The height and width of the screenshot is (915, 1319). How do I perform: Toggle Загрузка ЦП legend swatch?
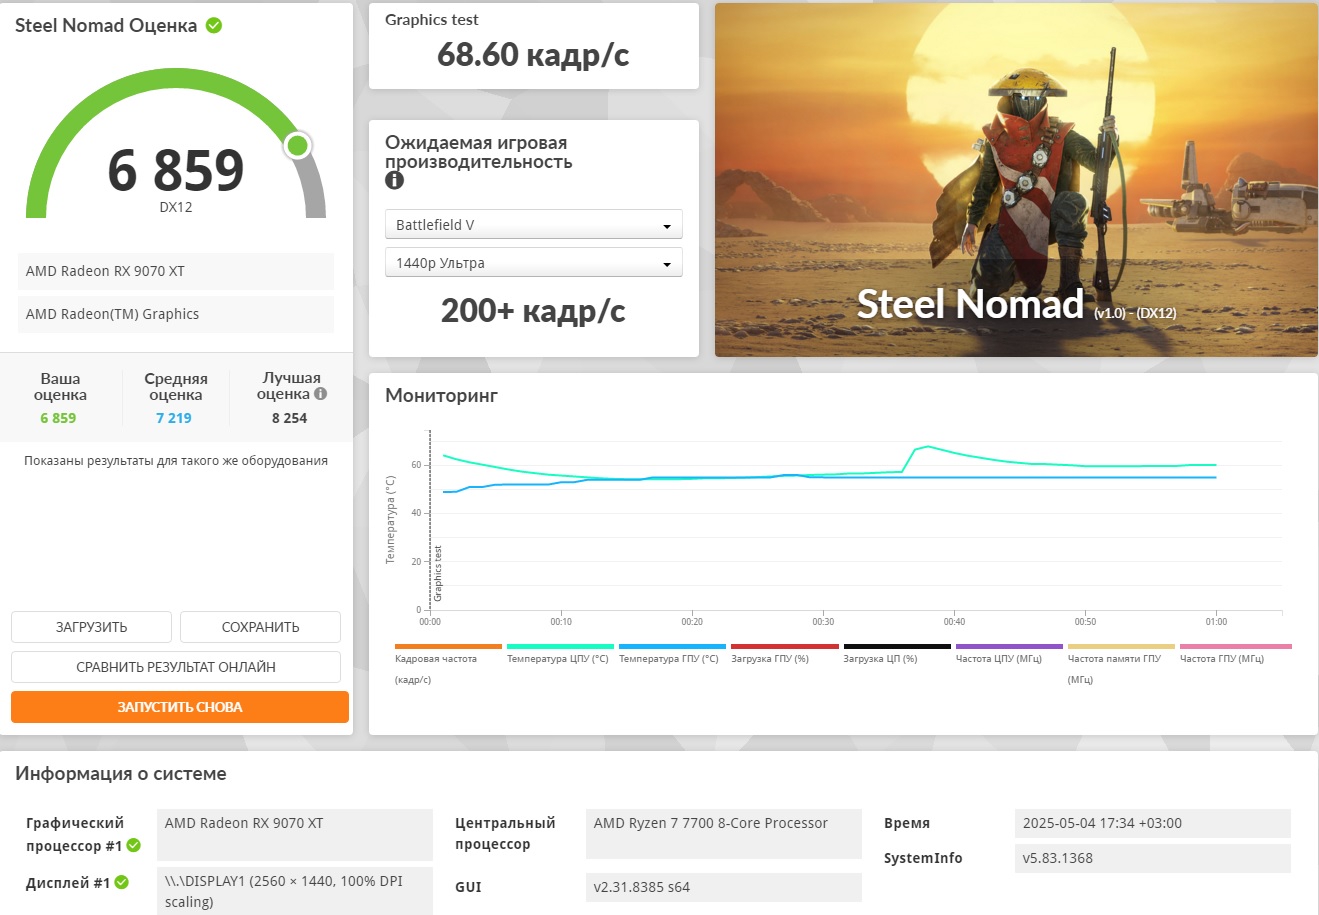click(x=897, y=647)
